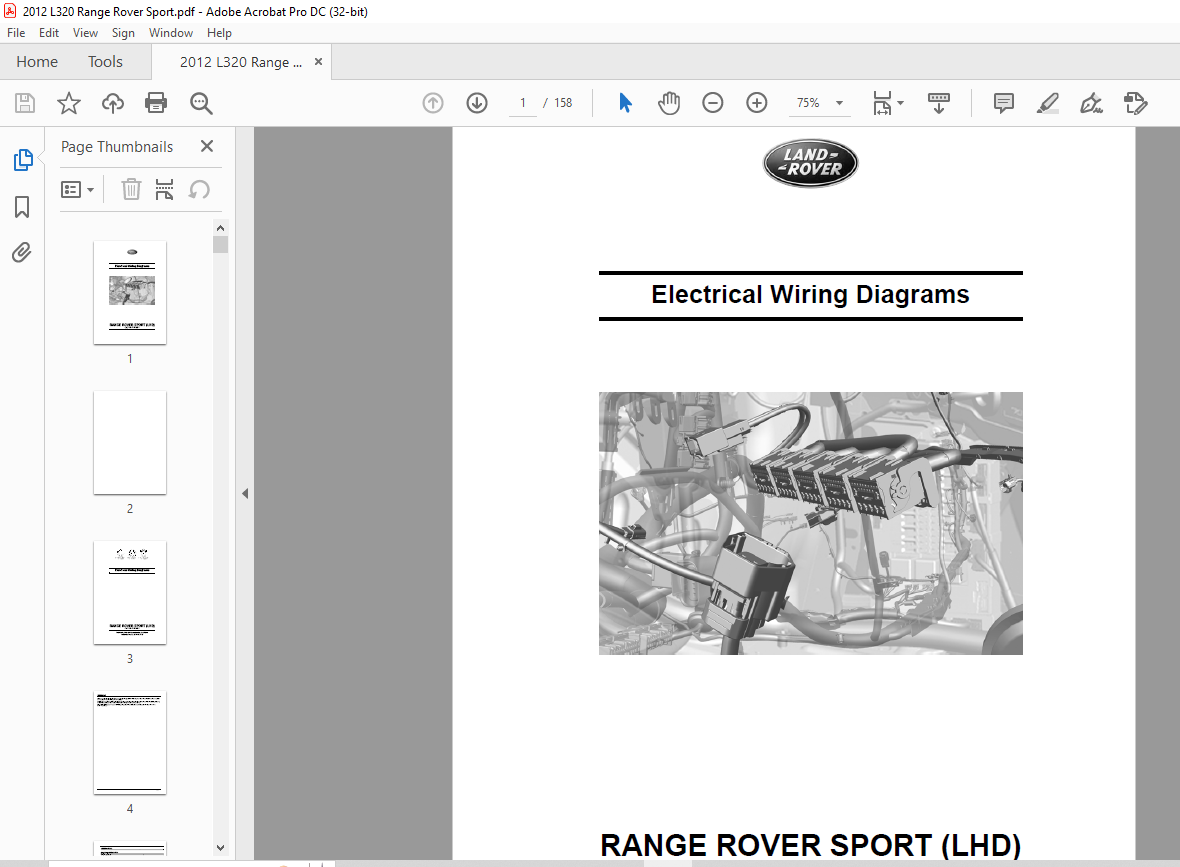1180x867 pixels.
Task: Click the RANGE ROVER SPORT (LHD) title
Action: (810, 845)
